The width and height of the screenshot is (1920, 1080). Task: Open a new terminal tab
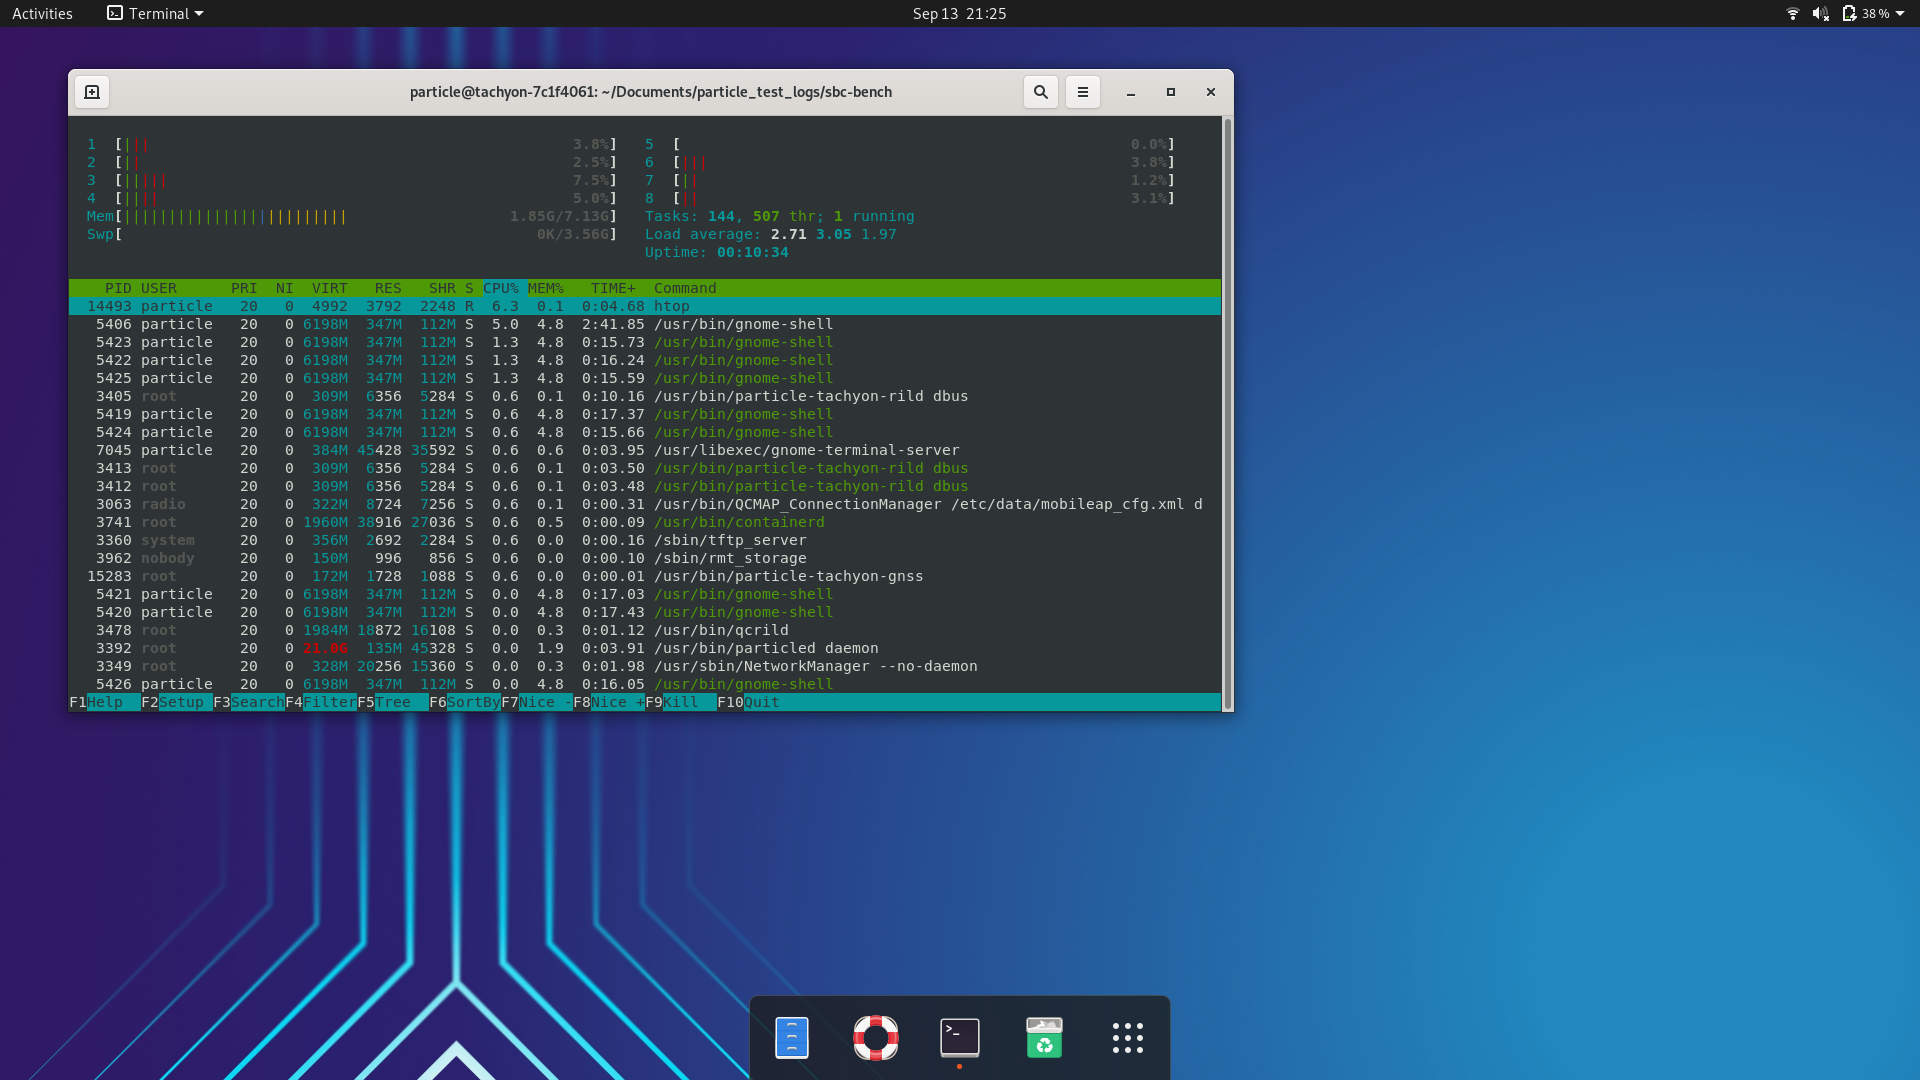(x=92, y=92)
